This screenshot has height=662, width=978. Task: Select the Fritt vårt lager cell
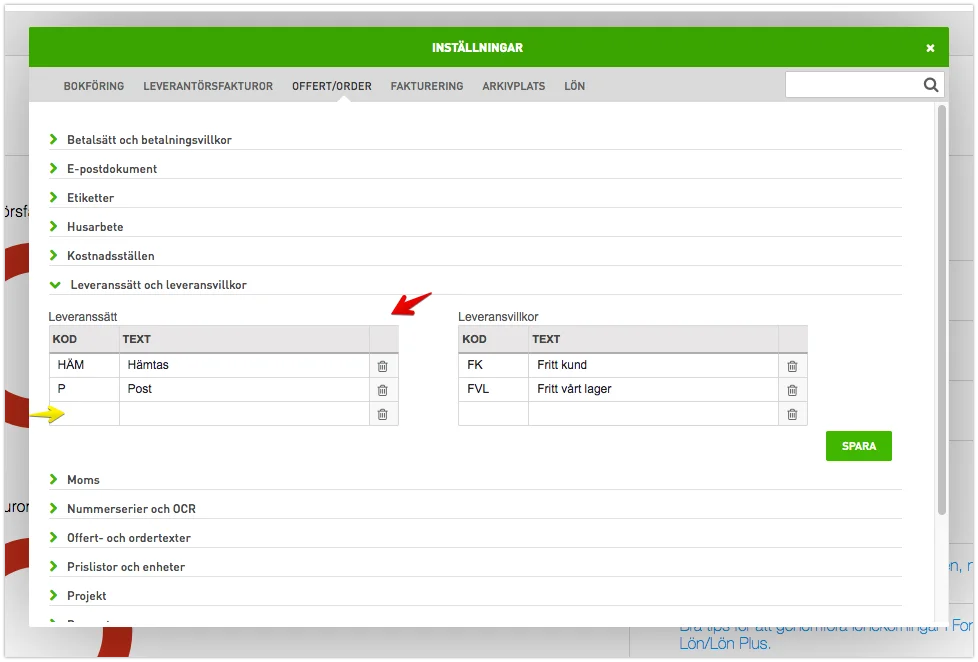tap(654, 389)
